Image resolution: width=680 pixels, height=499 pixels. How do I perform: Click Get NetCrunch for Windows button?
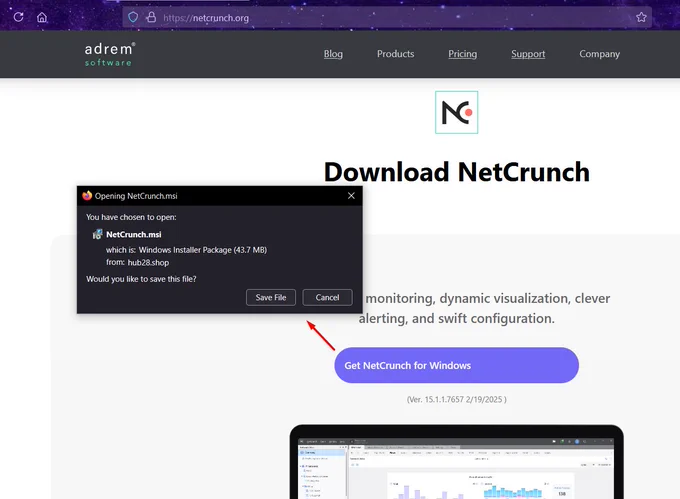coord(456,365)
